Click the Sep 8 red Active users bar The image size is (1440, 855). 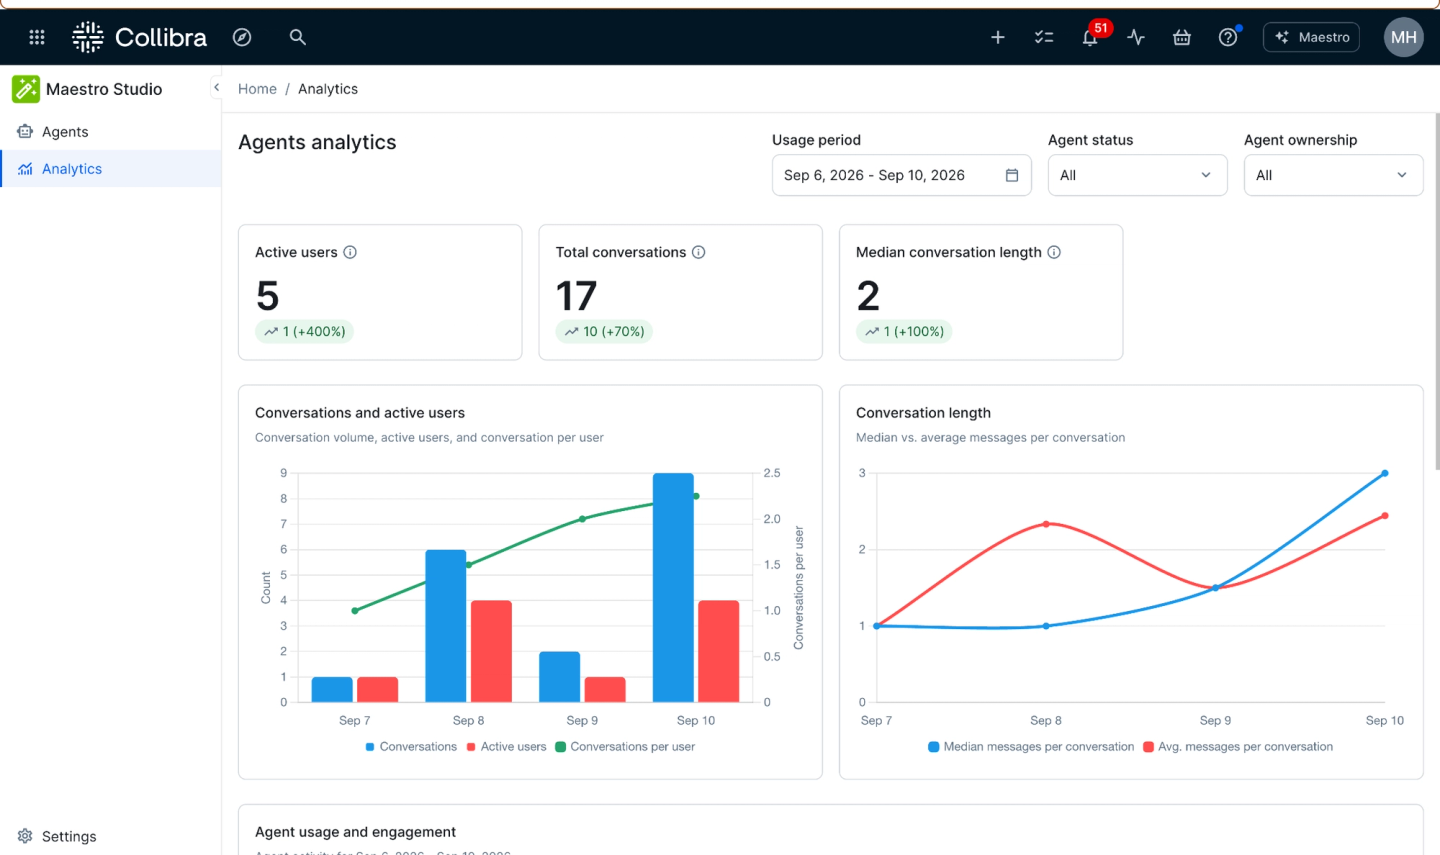point(491,651)
